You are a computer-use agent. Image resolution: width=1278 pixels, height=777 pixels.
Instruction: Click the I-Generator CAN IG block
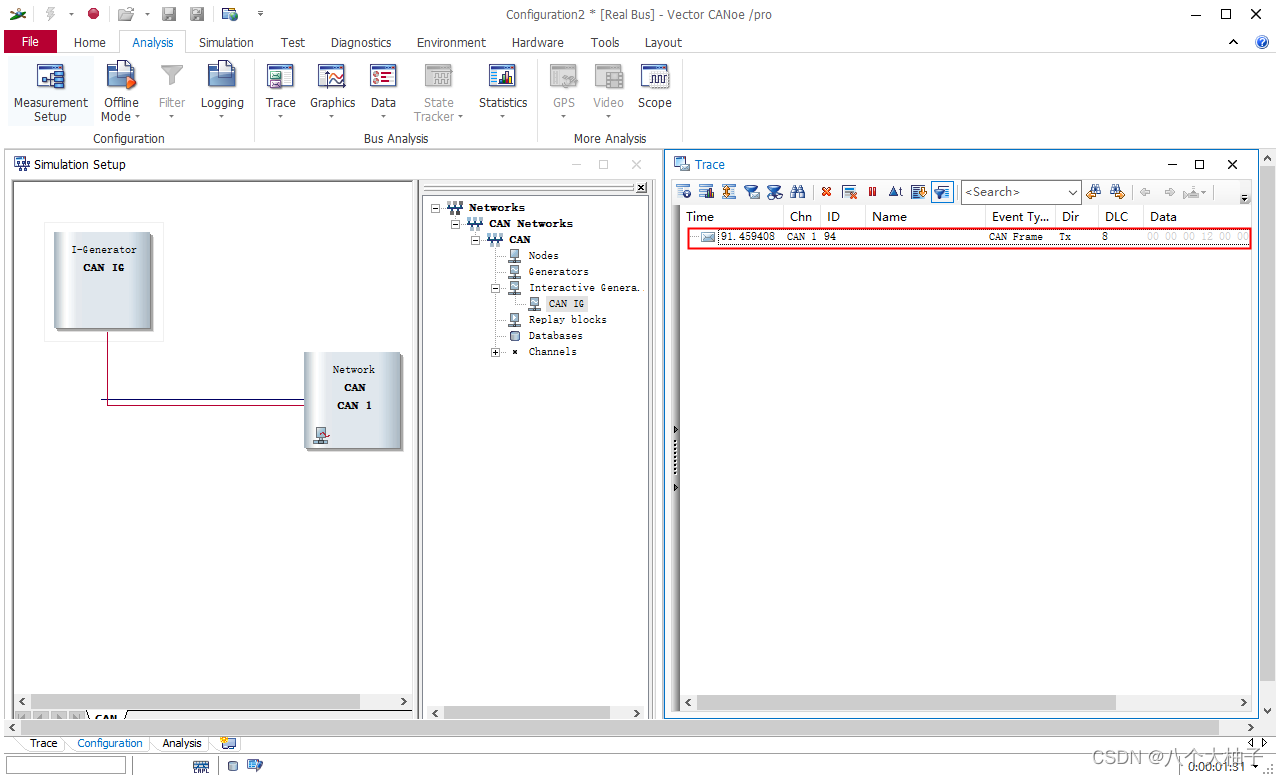point(104,280)
